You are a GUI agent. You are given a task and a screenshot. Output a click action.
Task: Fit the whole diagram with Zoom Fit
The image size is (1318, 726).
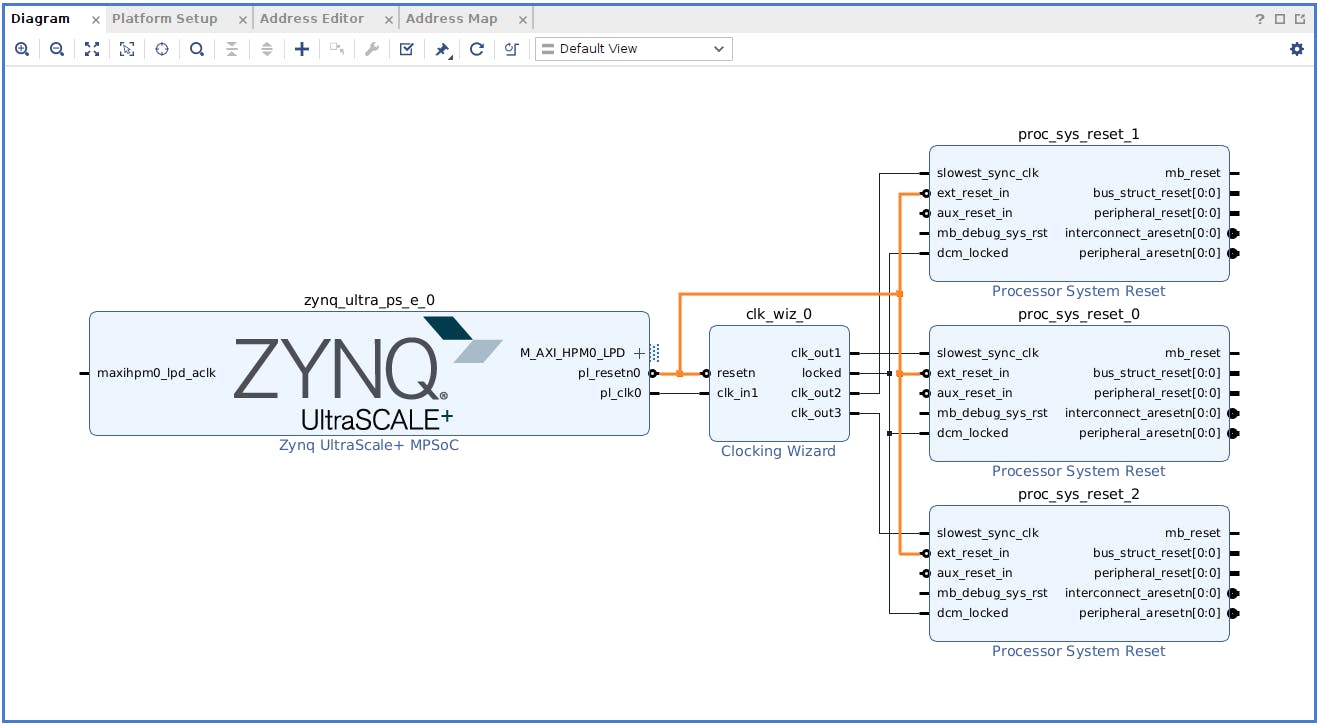pyautogui.click(x=92, y=49)
